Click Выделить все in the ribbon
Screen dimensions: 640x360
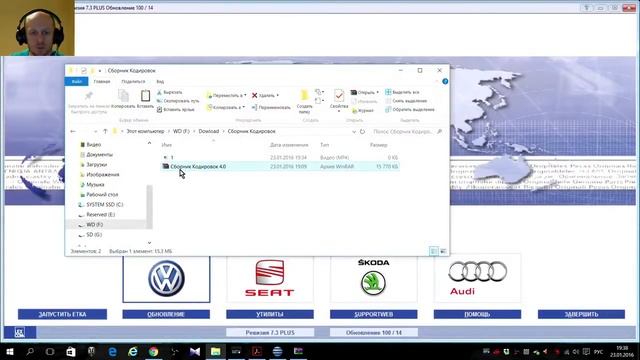(402, 92)
